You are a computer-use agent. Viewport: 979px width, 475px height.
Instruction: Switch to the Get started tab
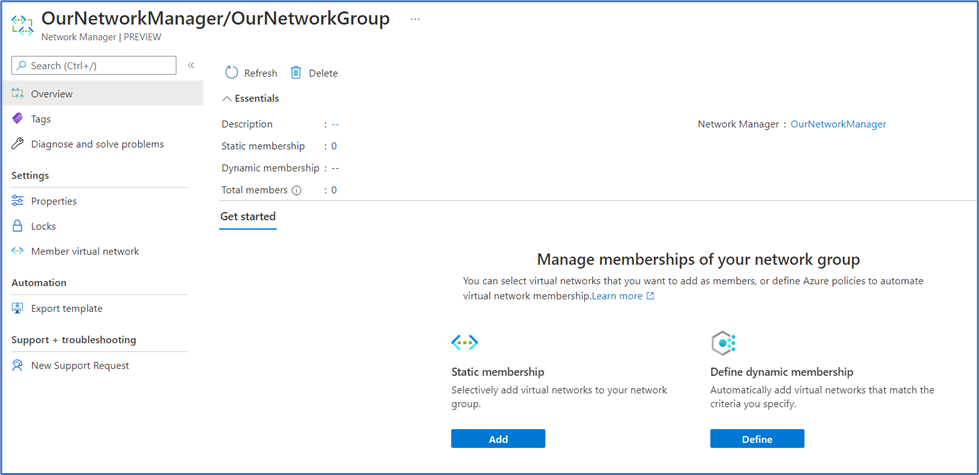click(248, 216)
